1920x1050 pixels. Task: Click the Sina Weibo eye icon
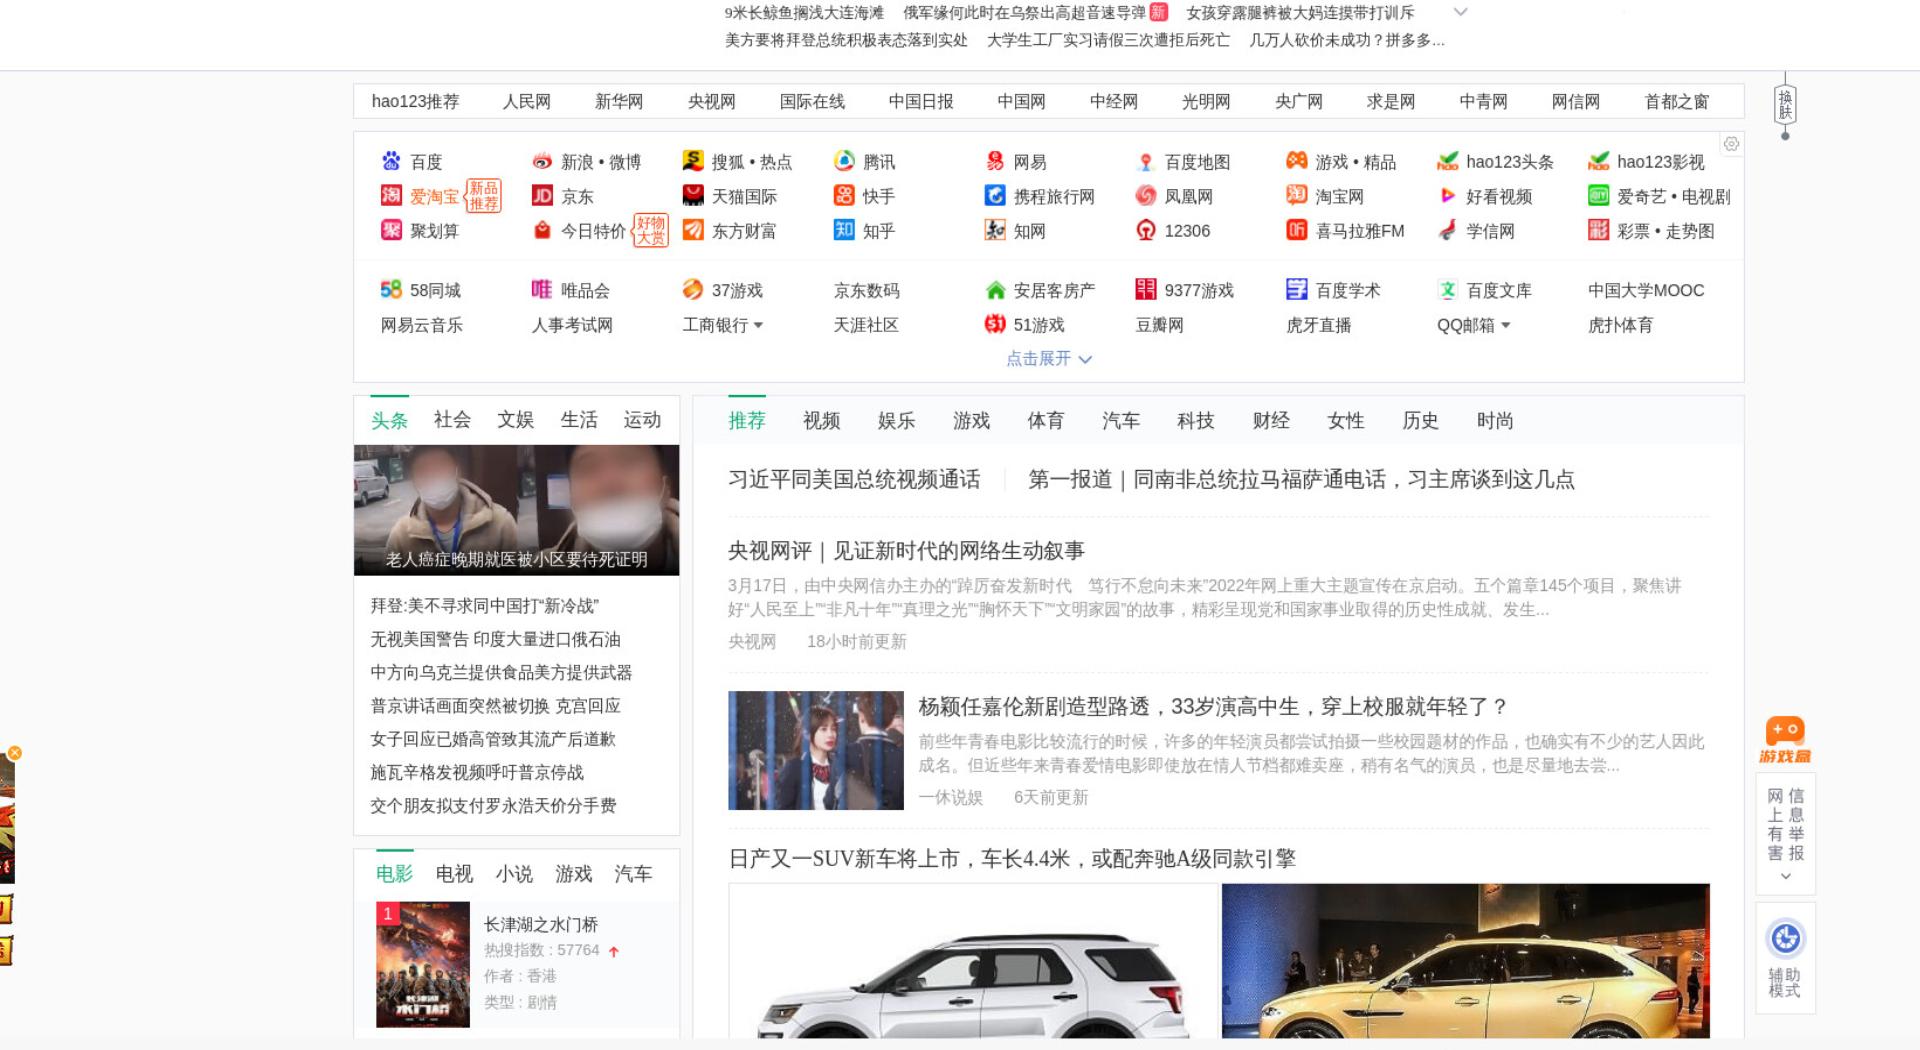click(x=542, y=161)
